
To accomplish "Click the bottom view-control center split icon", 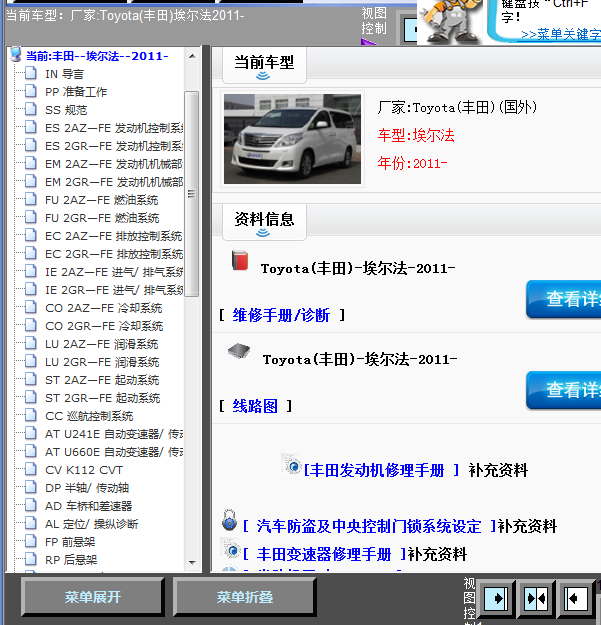I will [x=536, y=598].
